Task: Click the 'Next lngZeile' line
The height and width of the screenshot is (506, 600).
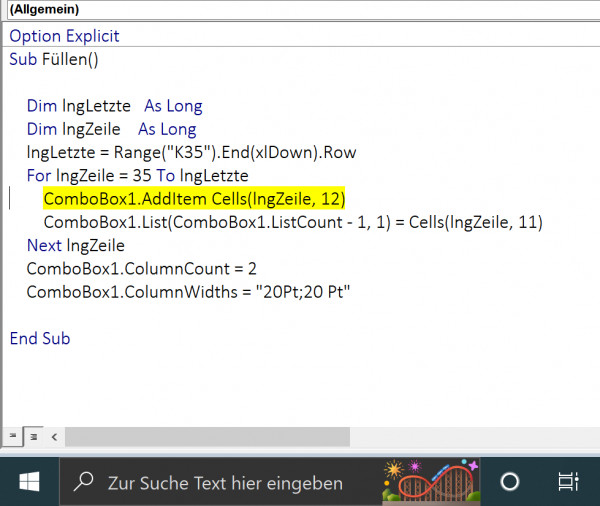Action: pos(75,245)
